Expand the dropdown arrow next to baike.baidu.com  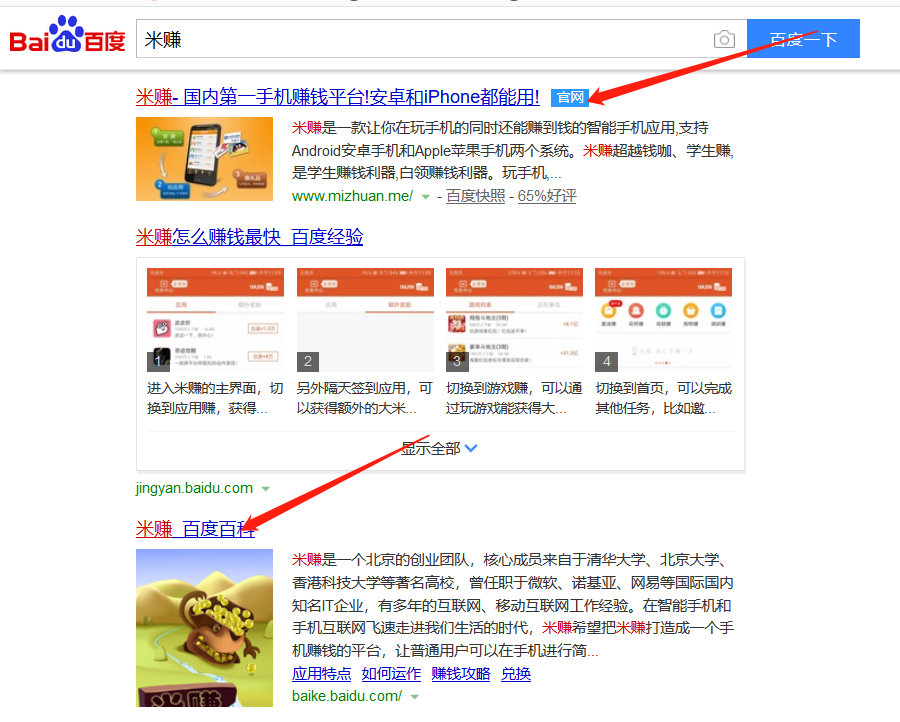coord(415,697)
